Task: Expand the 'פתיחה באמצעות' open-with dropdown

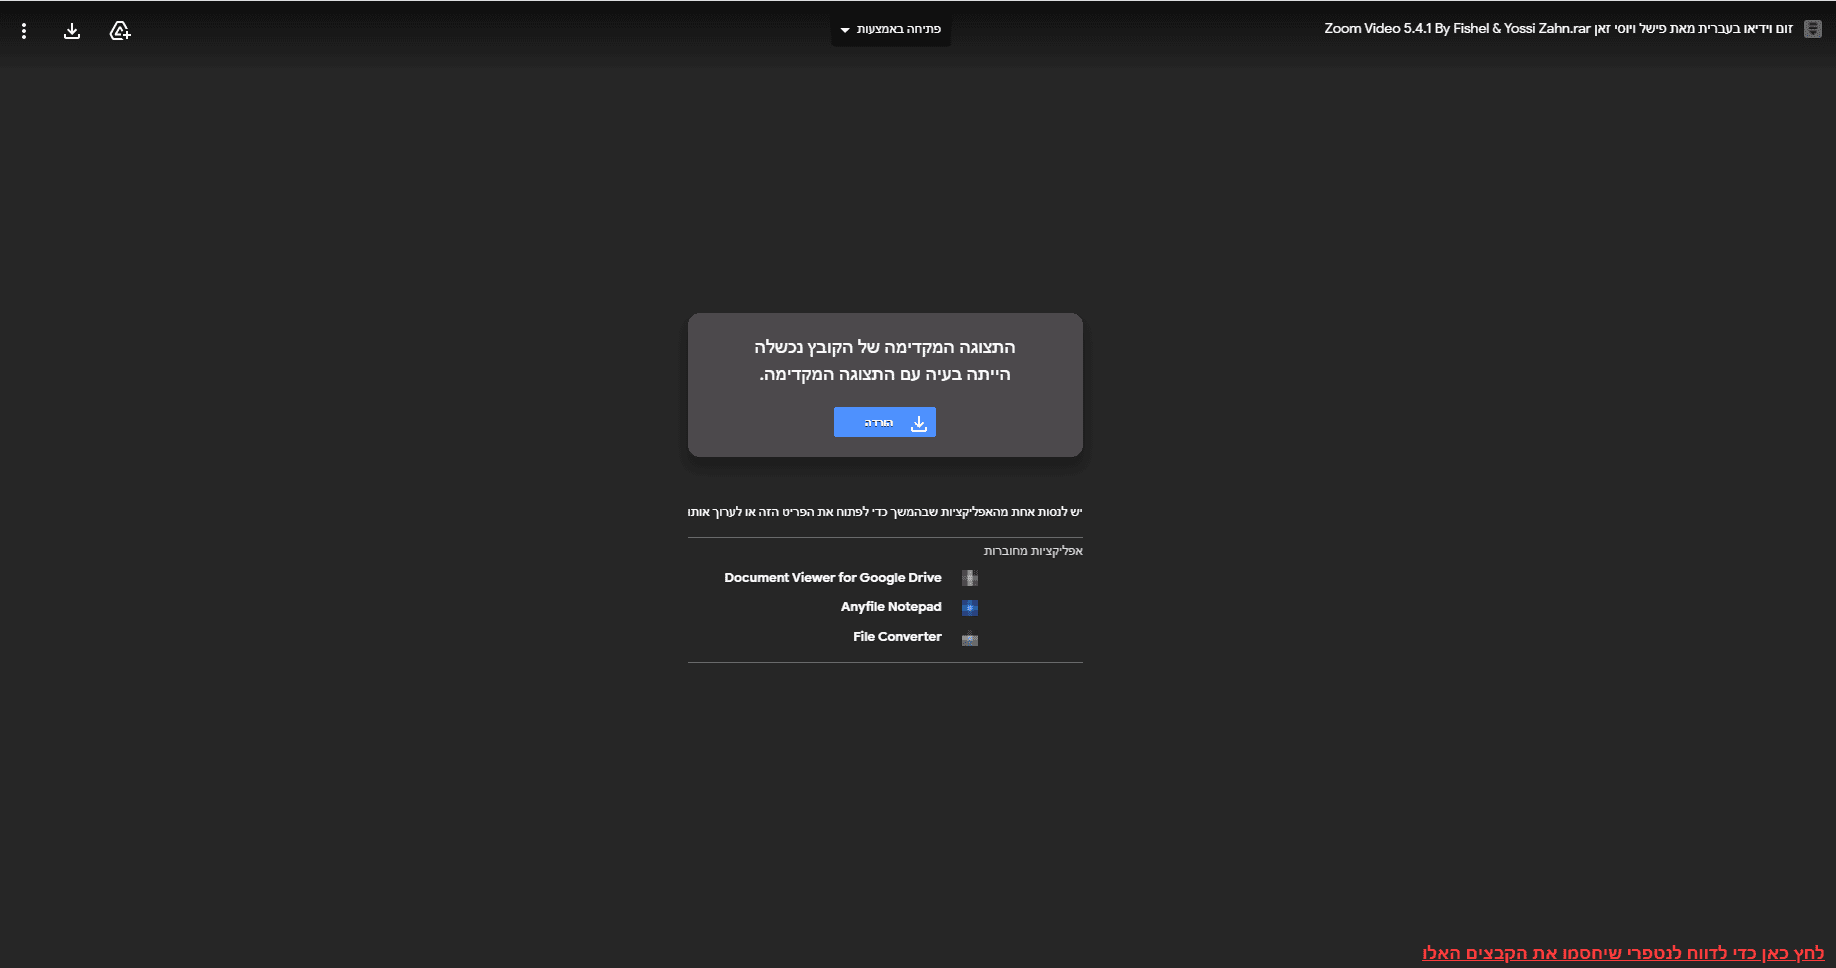Action: [x=890, y=30]
